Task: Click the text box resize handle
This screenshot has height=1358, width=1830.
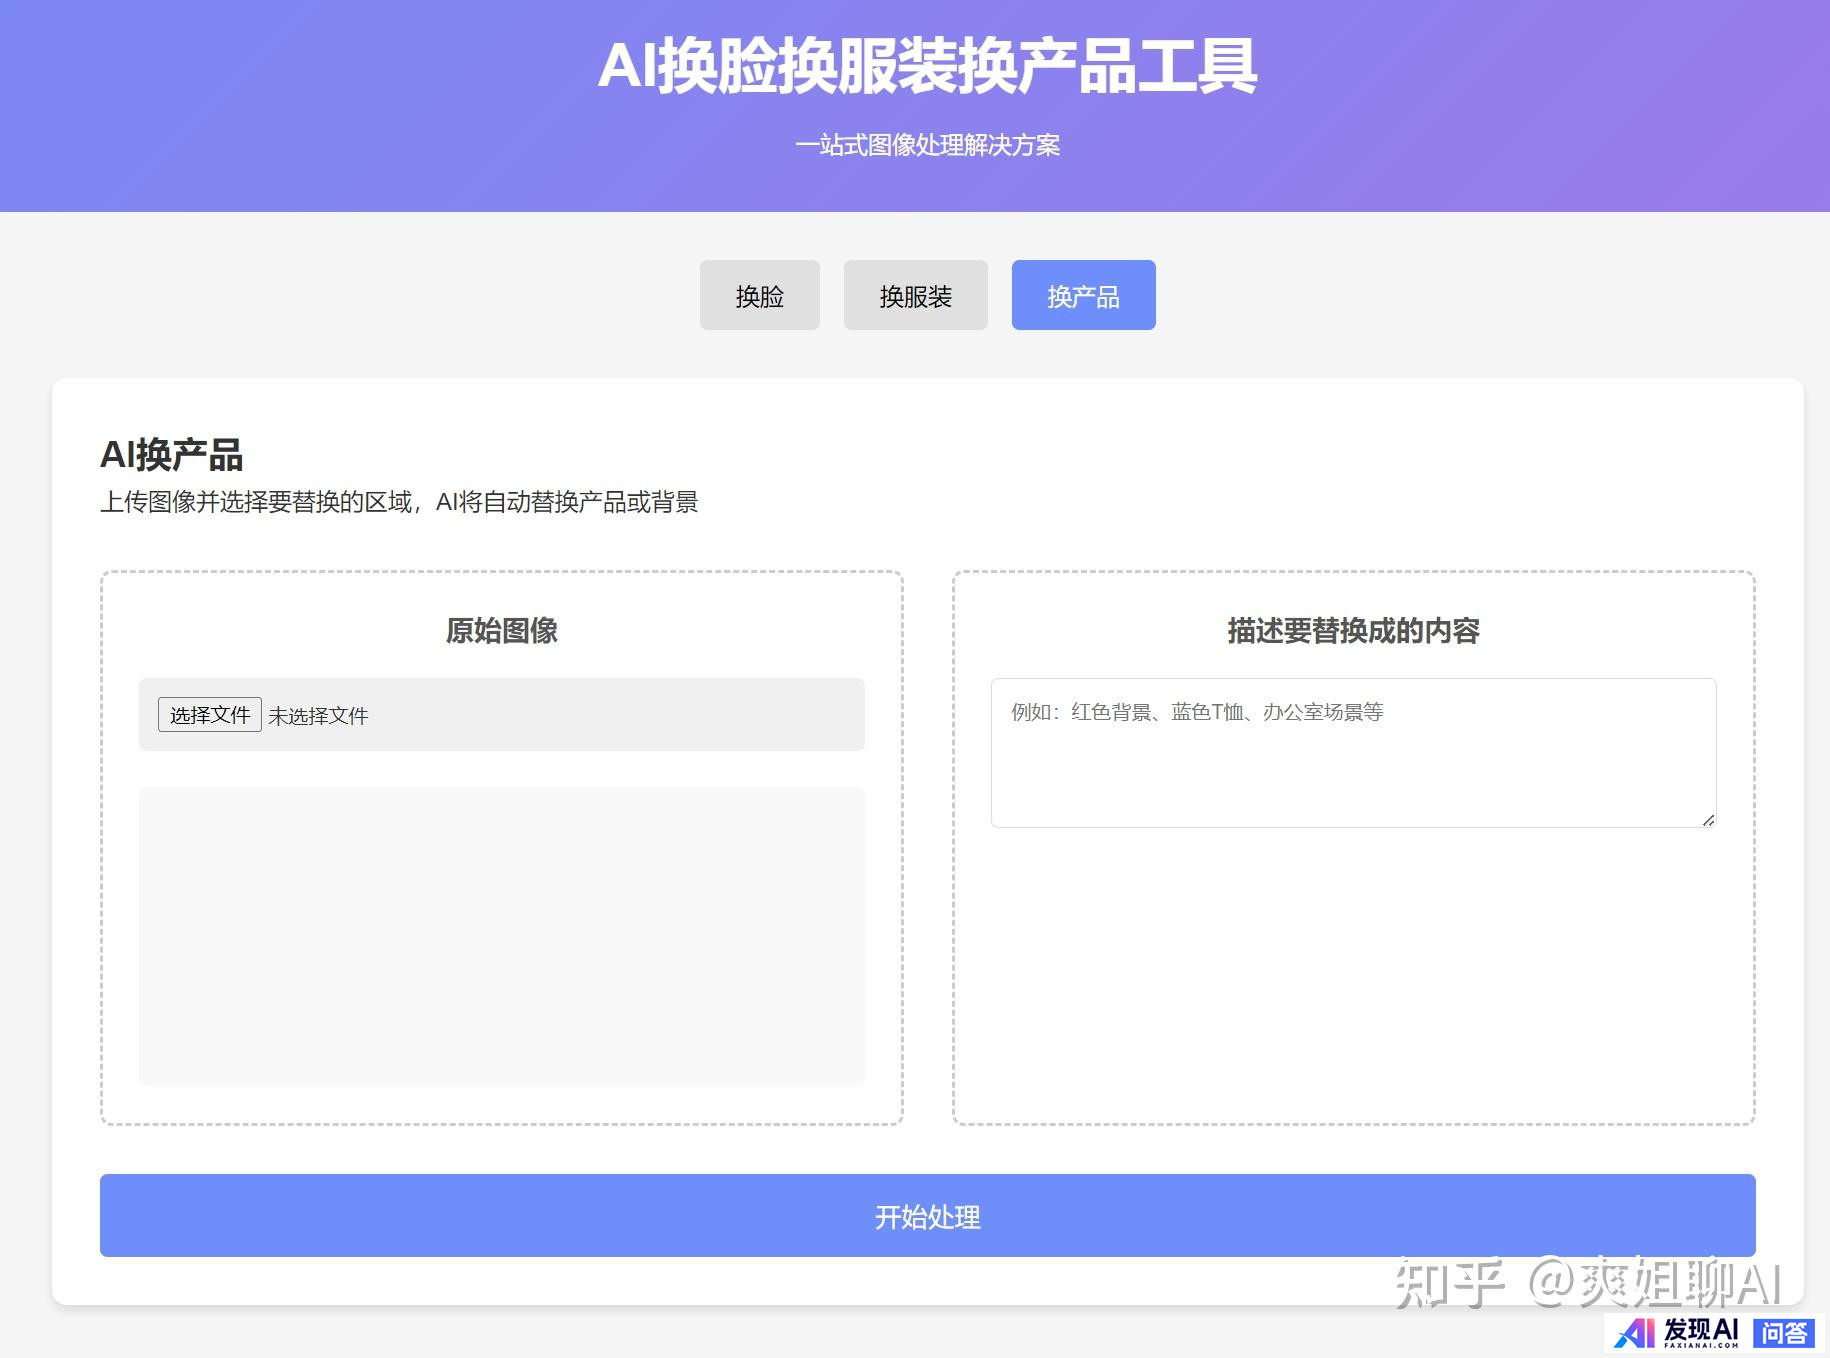Action: pos(1708,820)
